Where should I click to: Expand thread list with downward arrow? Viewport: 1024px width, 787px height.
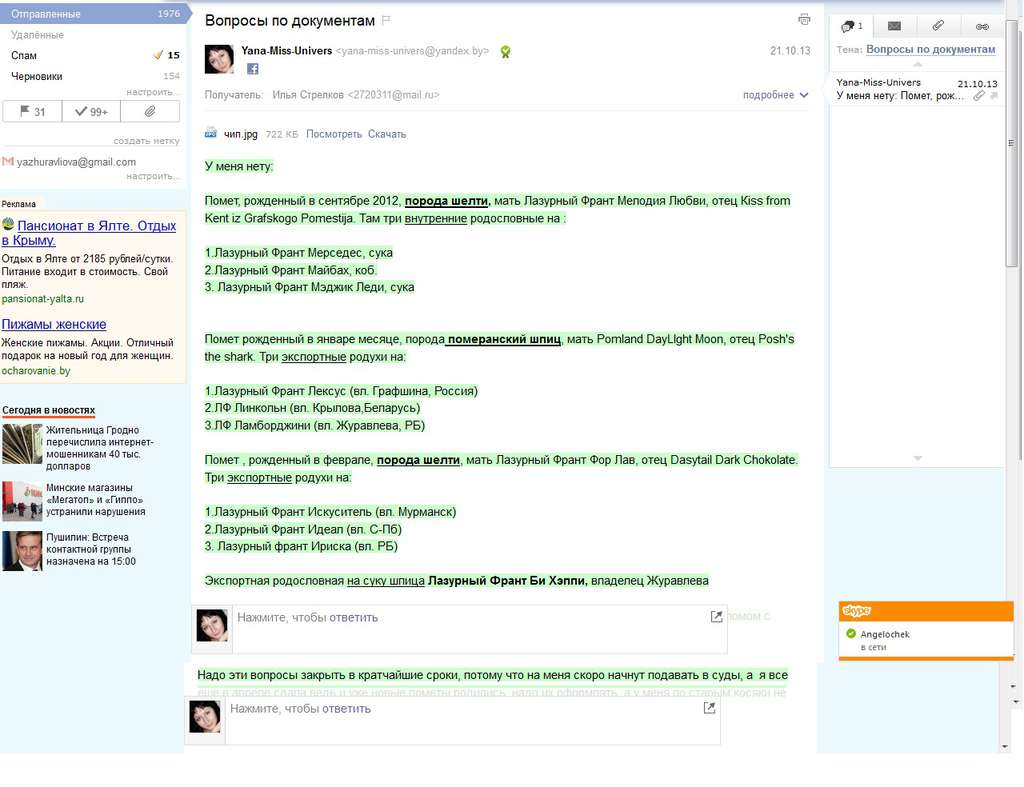918,458
